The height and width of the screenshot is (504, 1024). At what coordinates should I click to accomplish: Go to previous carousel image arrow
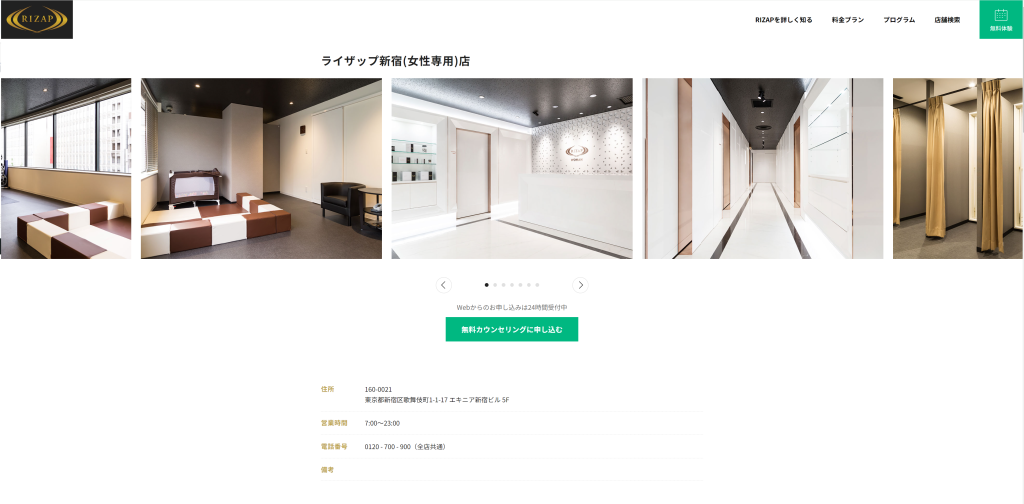[x=444, y=285]
